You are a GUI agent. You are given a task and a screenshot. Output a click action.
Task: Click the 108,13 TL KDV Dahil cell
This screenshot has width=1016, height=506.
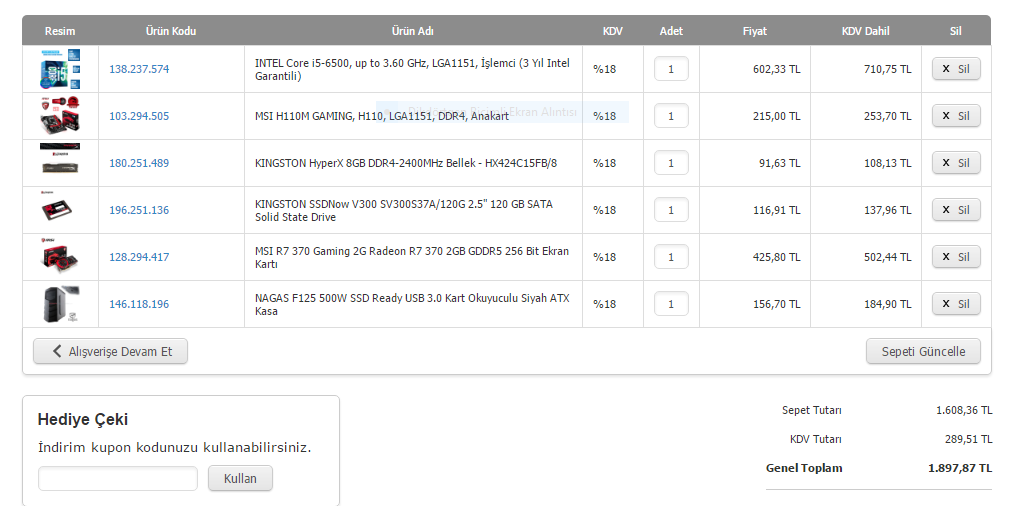coord(887,163)
